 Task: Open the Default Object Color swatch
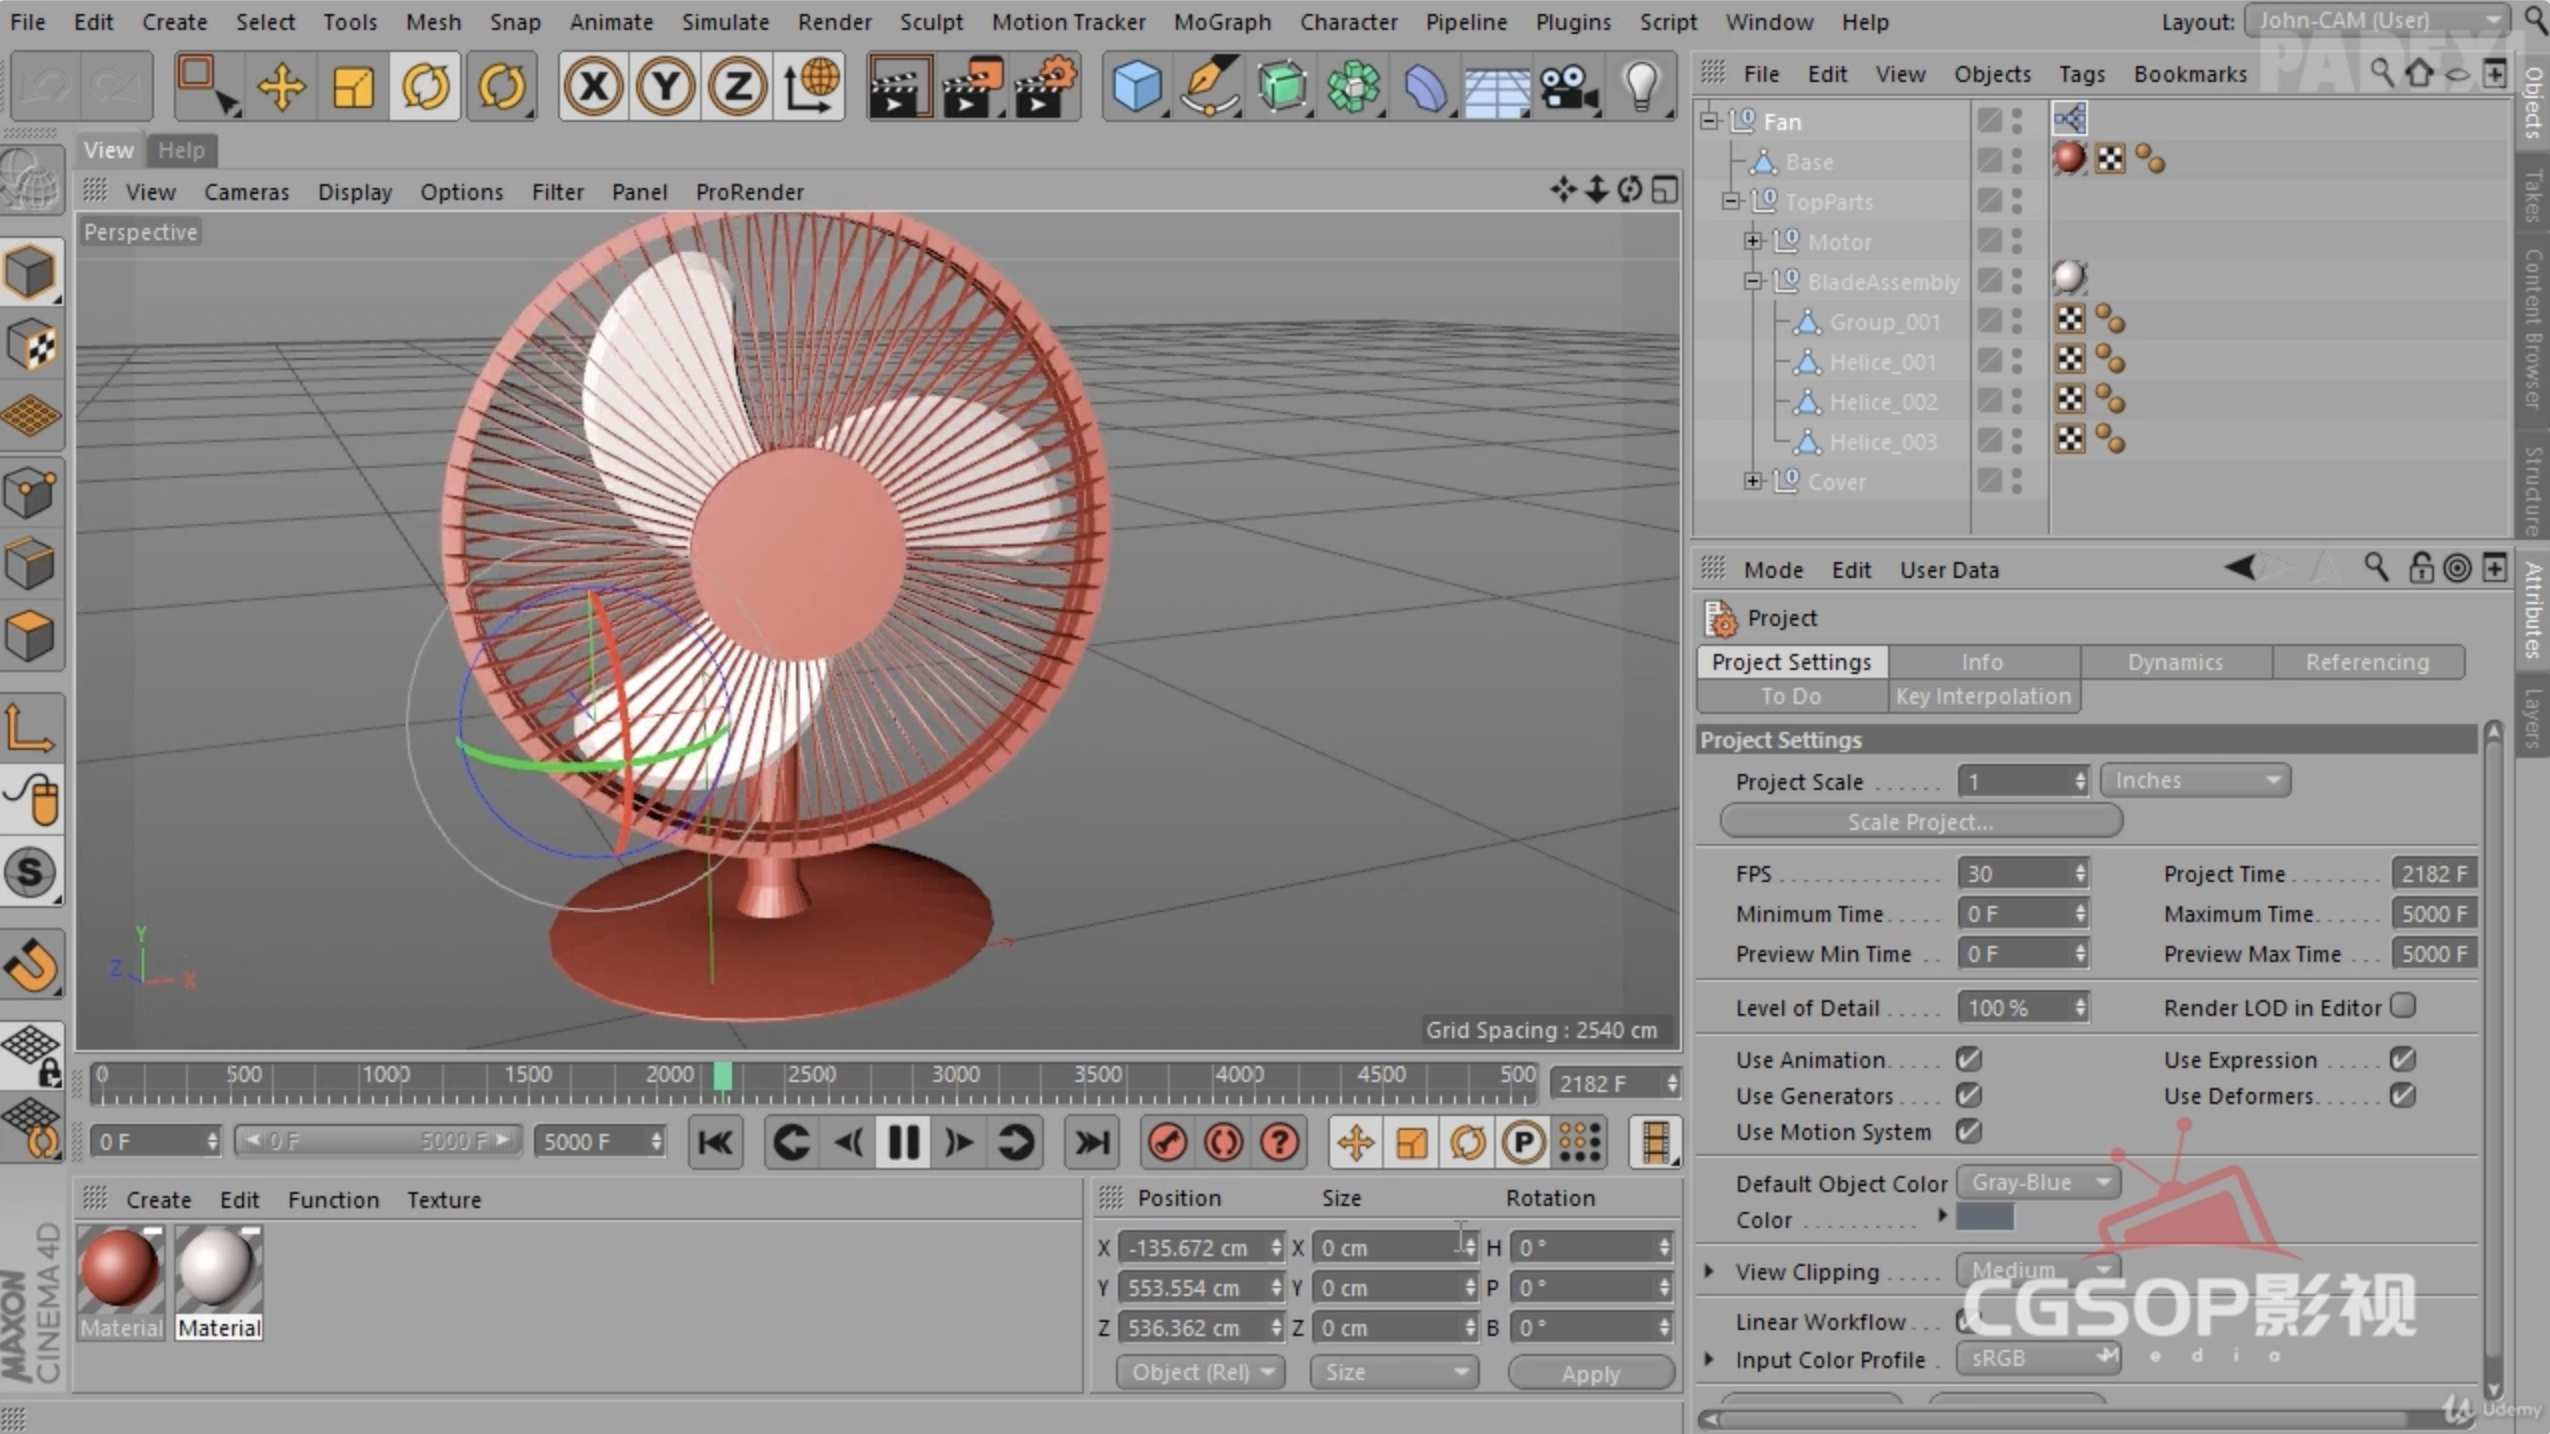point(2037,1182)
